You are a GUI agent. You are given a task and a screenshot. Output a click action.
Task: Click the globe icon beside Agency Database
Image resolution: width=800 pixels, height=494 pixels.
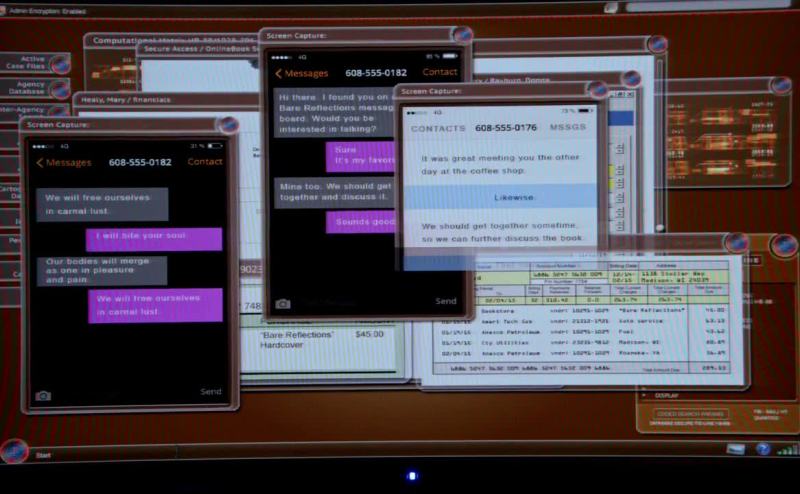point(59,92)
